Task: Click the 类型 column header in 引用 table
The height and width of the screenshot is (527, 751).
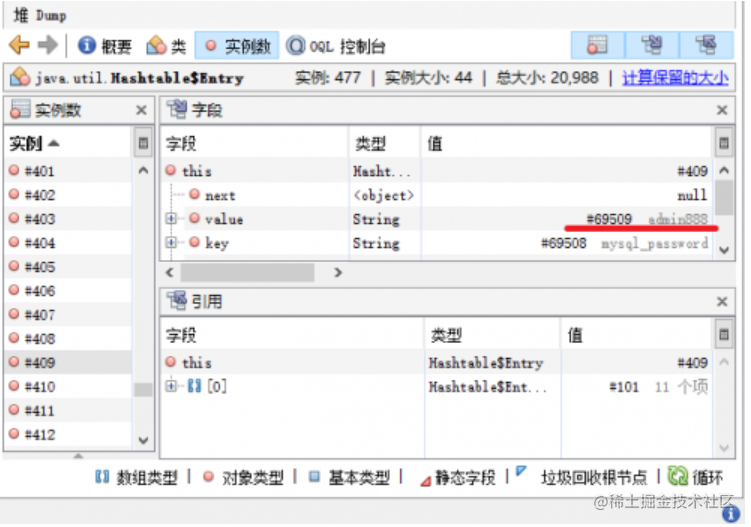Action: (492, 335)
